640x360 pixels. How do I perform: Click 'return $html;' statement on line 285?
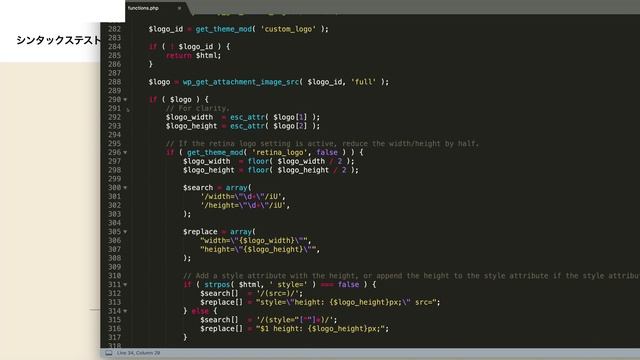[x=193, y=56]
